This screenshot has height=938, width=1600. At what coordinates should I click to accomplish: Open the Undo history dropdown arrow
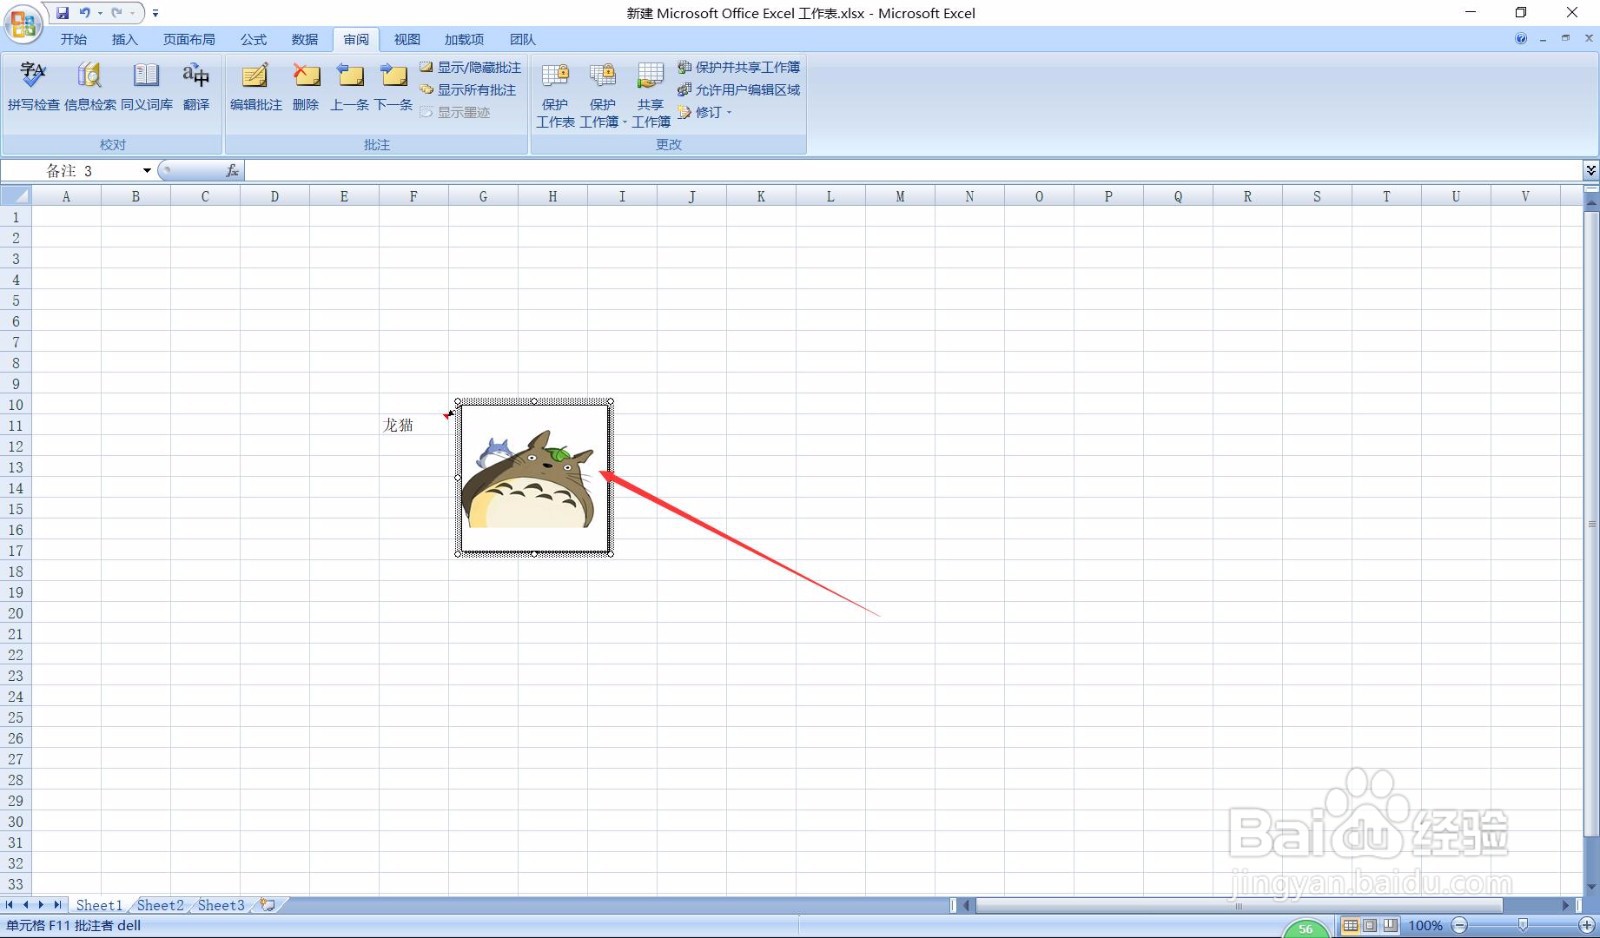click(100, 13)
